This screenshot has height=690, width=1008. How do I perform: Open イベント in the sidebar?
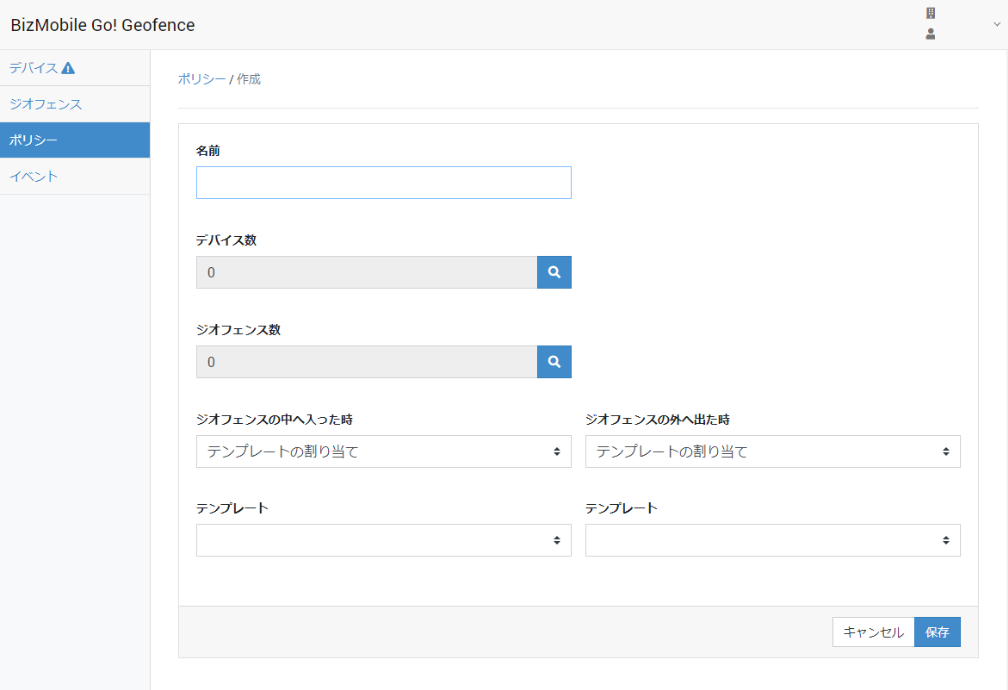click(x=33, y=176)
